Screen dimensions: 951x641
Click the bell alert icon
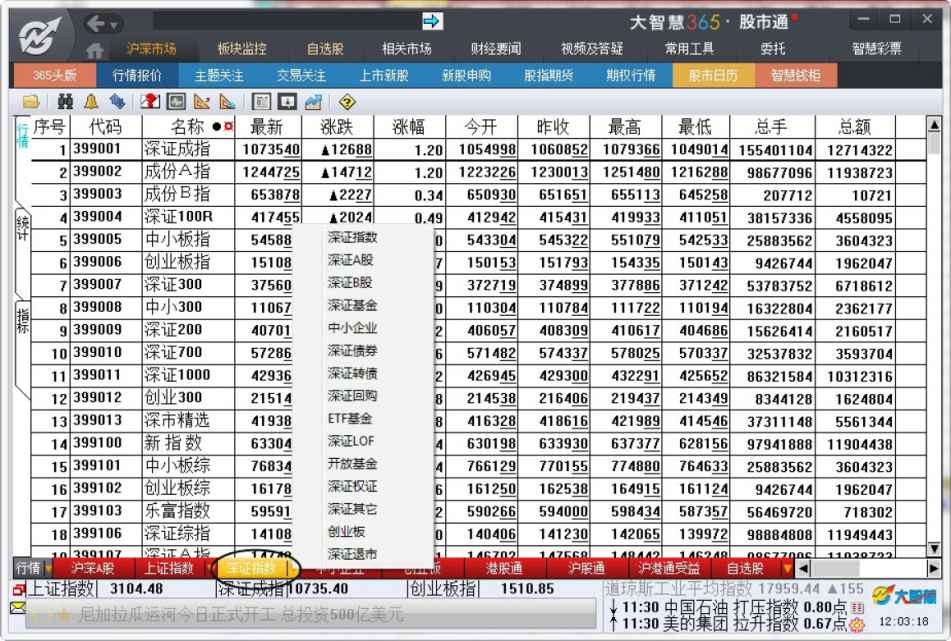(91, 101)
